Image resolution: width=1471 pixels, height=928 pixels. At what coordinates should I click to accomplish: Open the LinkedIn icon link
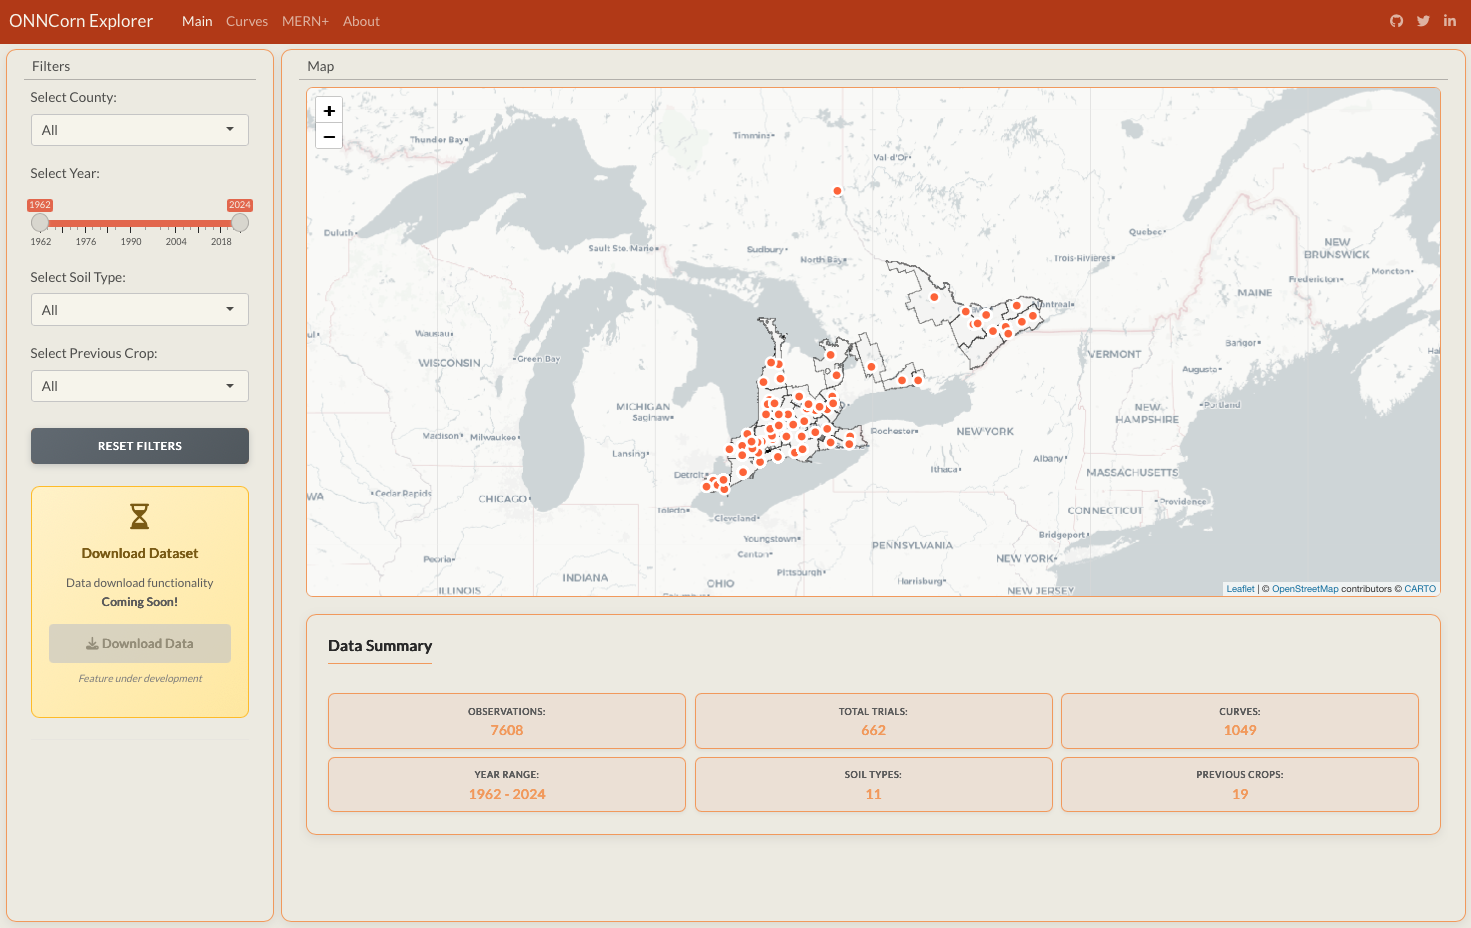click(1449, 21)
